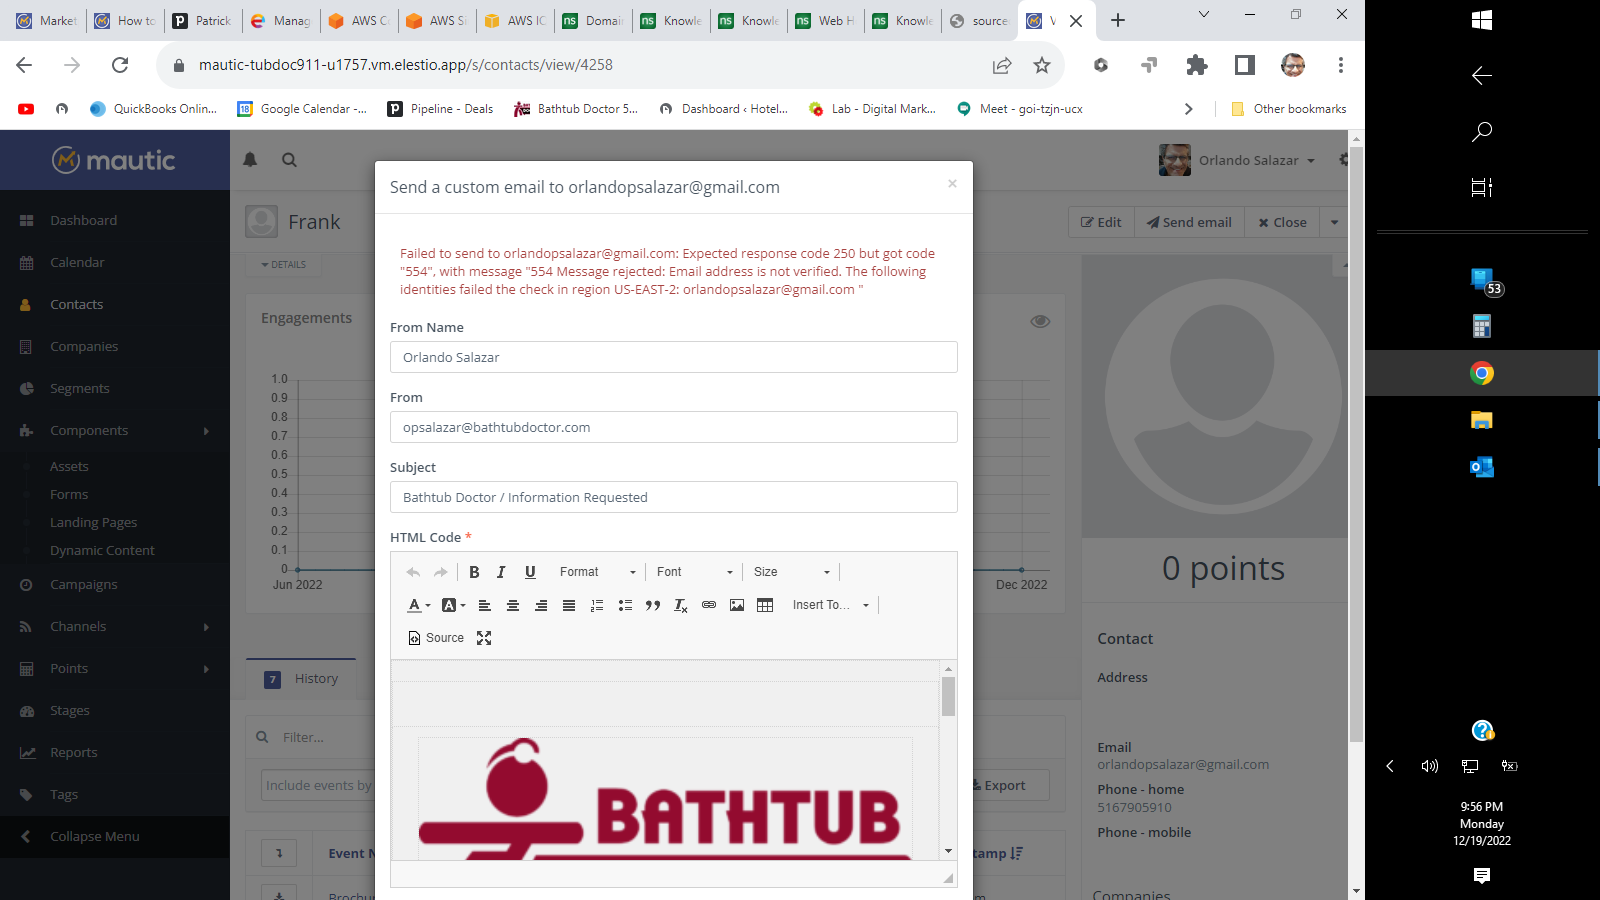Open Contacts in the Mautic sidebar
1600x900 pixels.
point(76,305)
